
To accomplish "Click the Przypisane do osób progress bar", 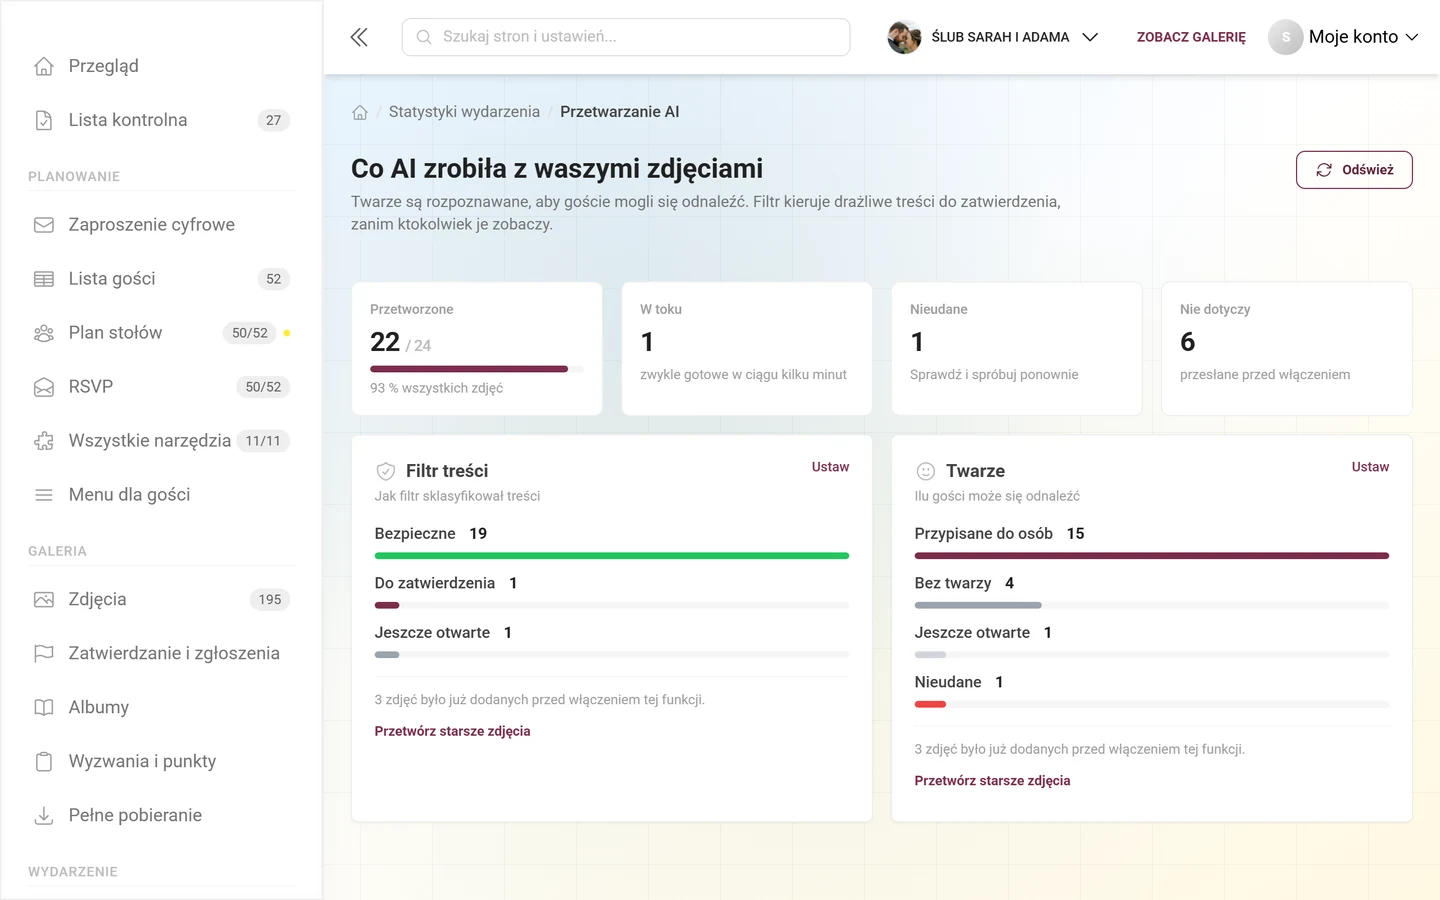I will pos(1152,556).
